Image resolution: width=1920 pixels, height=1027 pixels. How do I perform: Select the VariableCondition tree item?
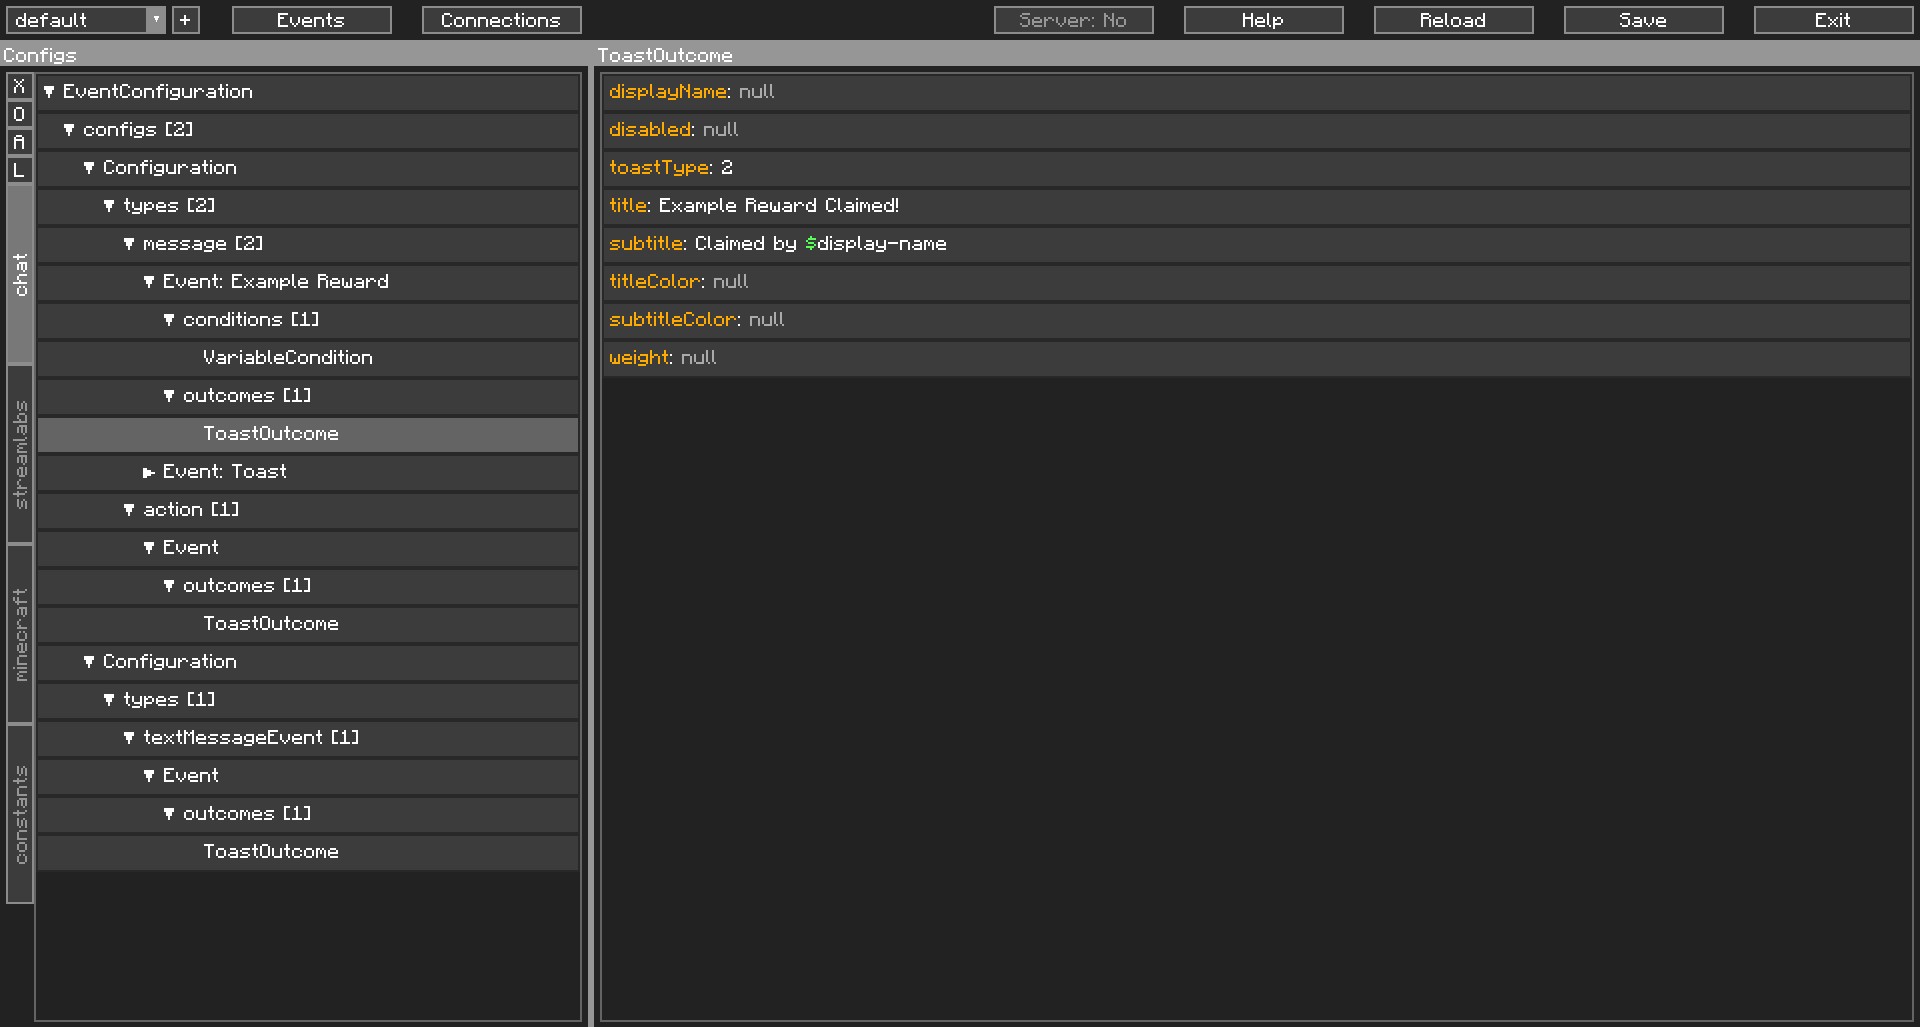287,358
